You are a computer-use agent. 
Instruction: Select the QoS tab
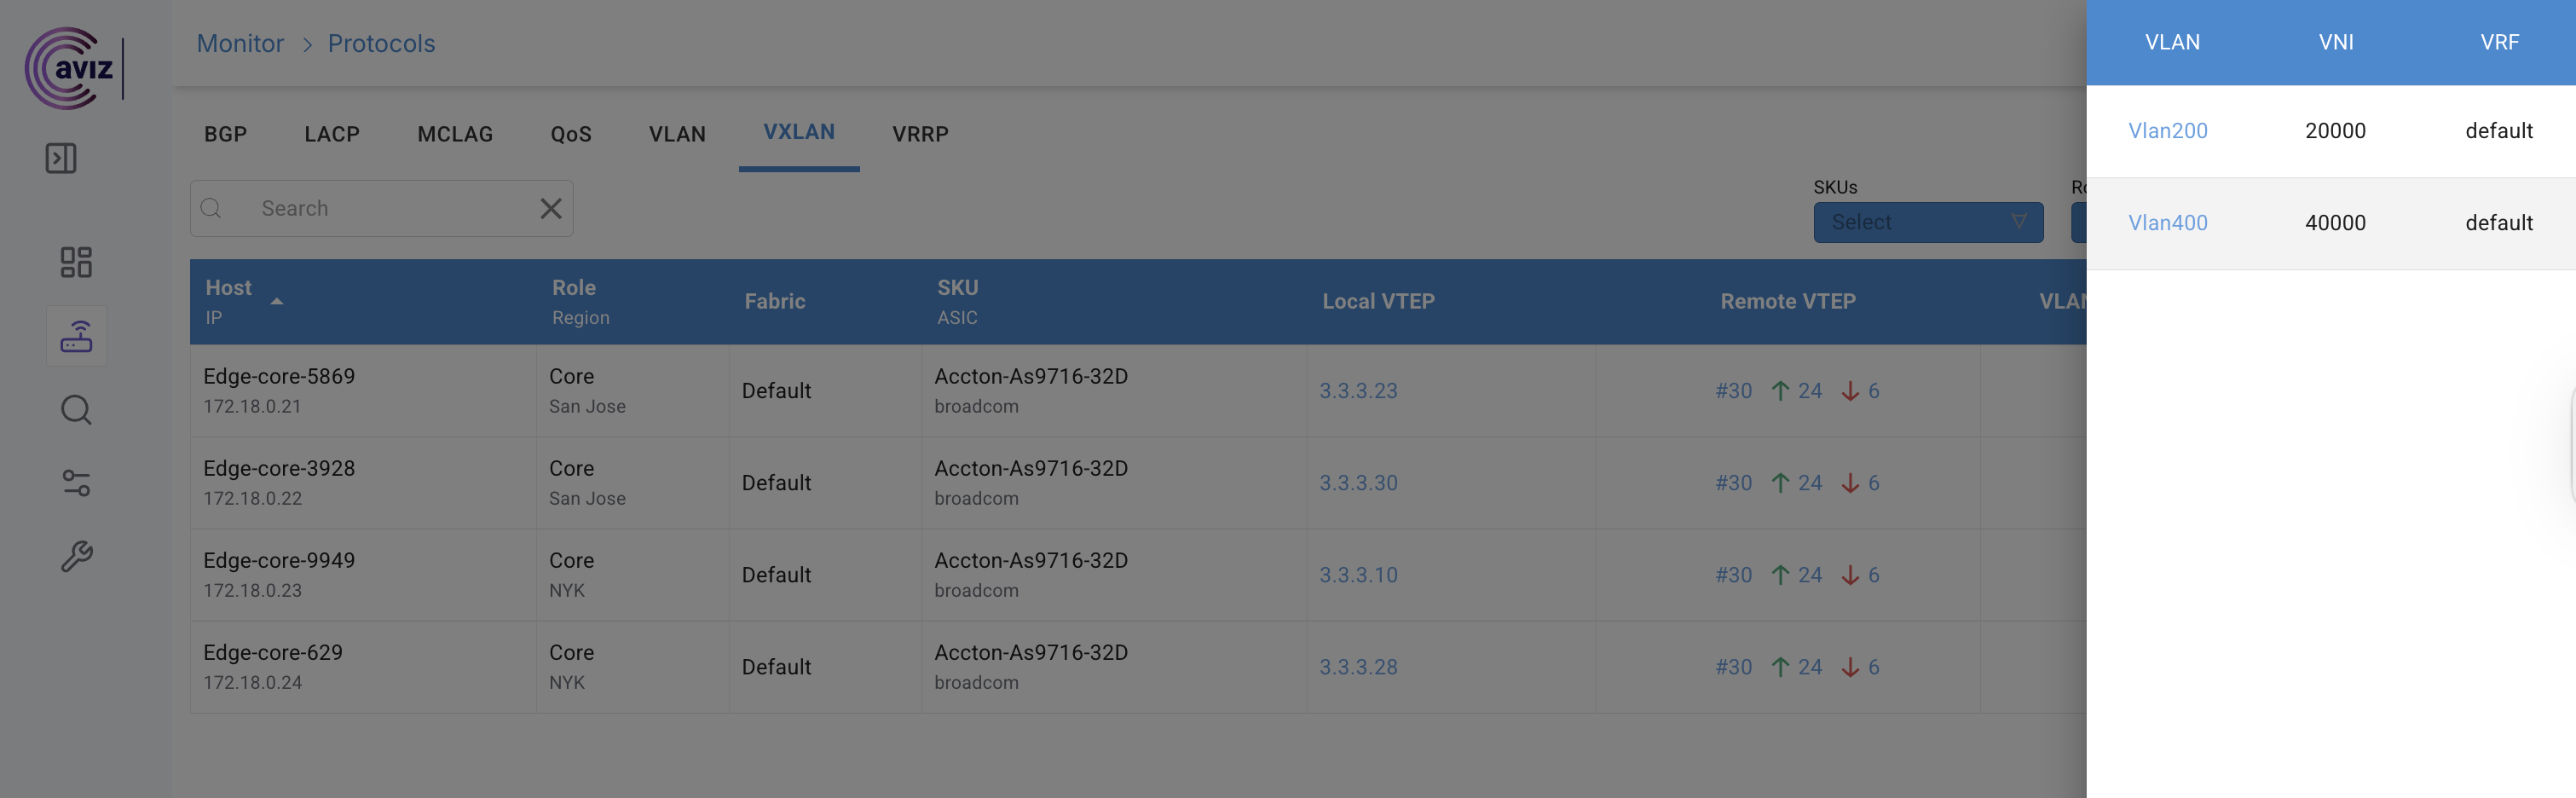coord(571,134)
